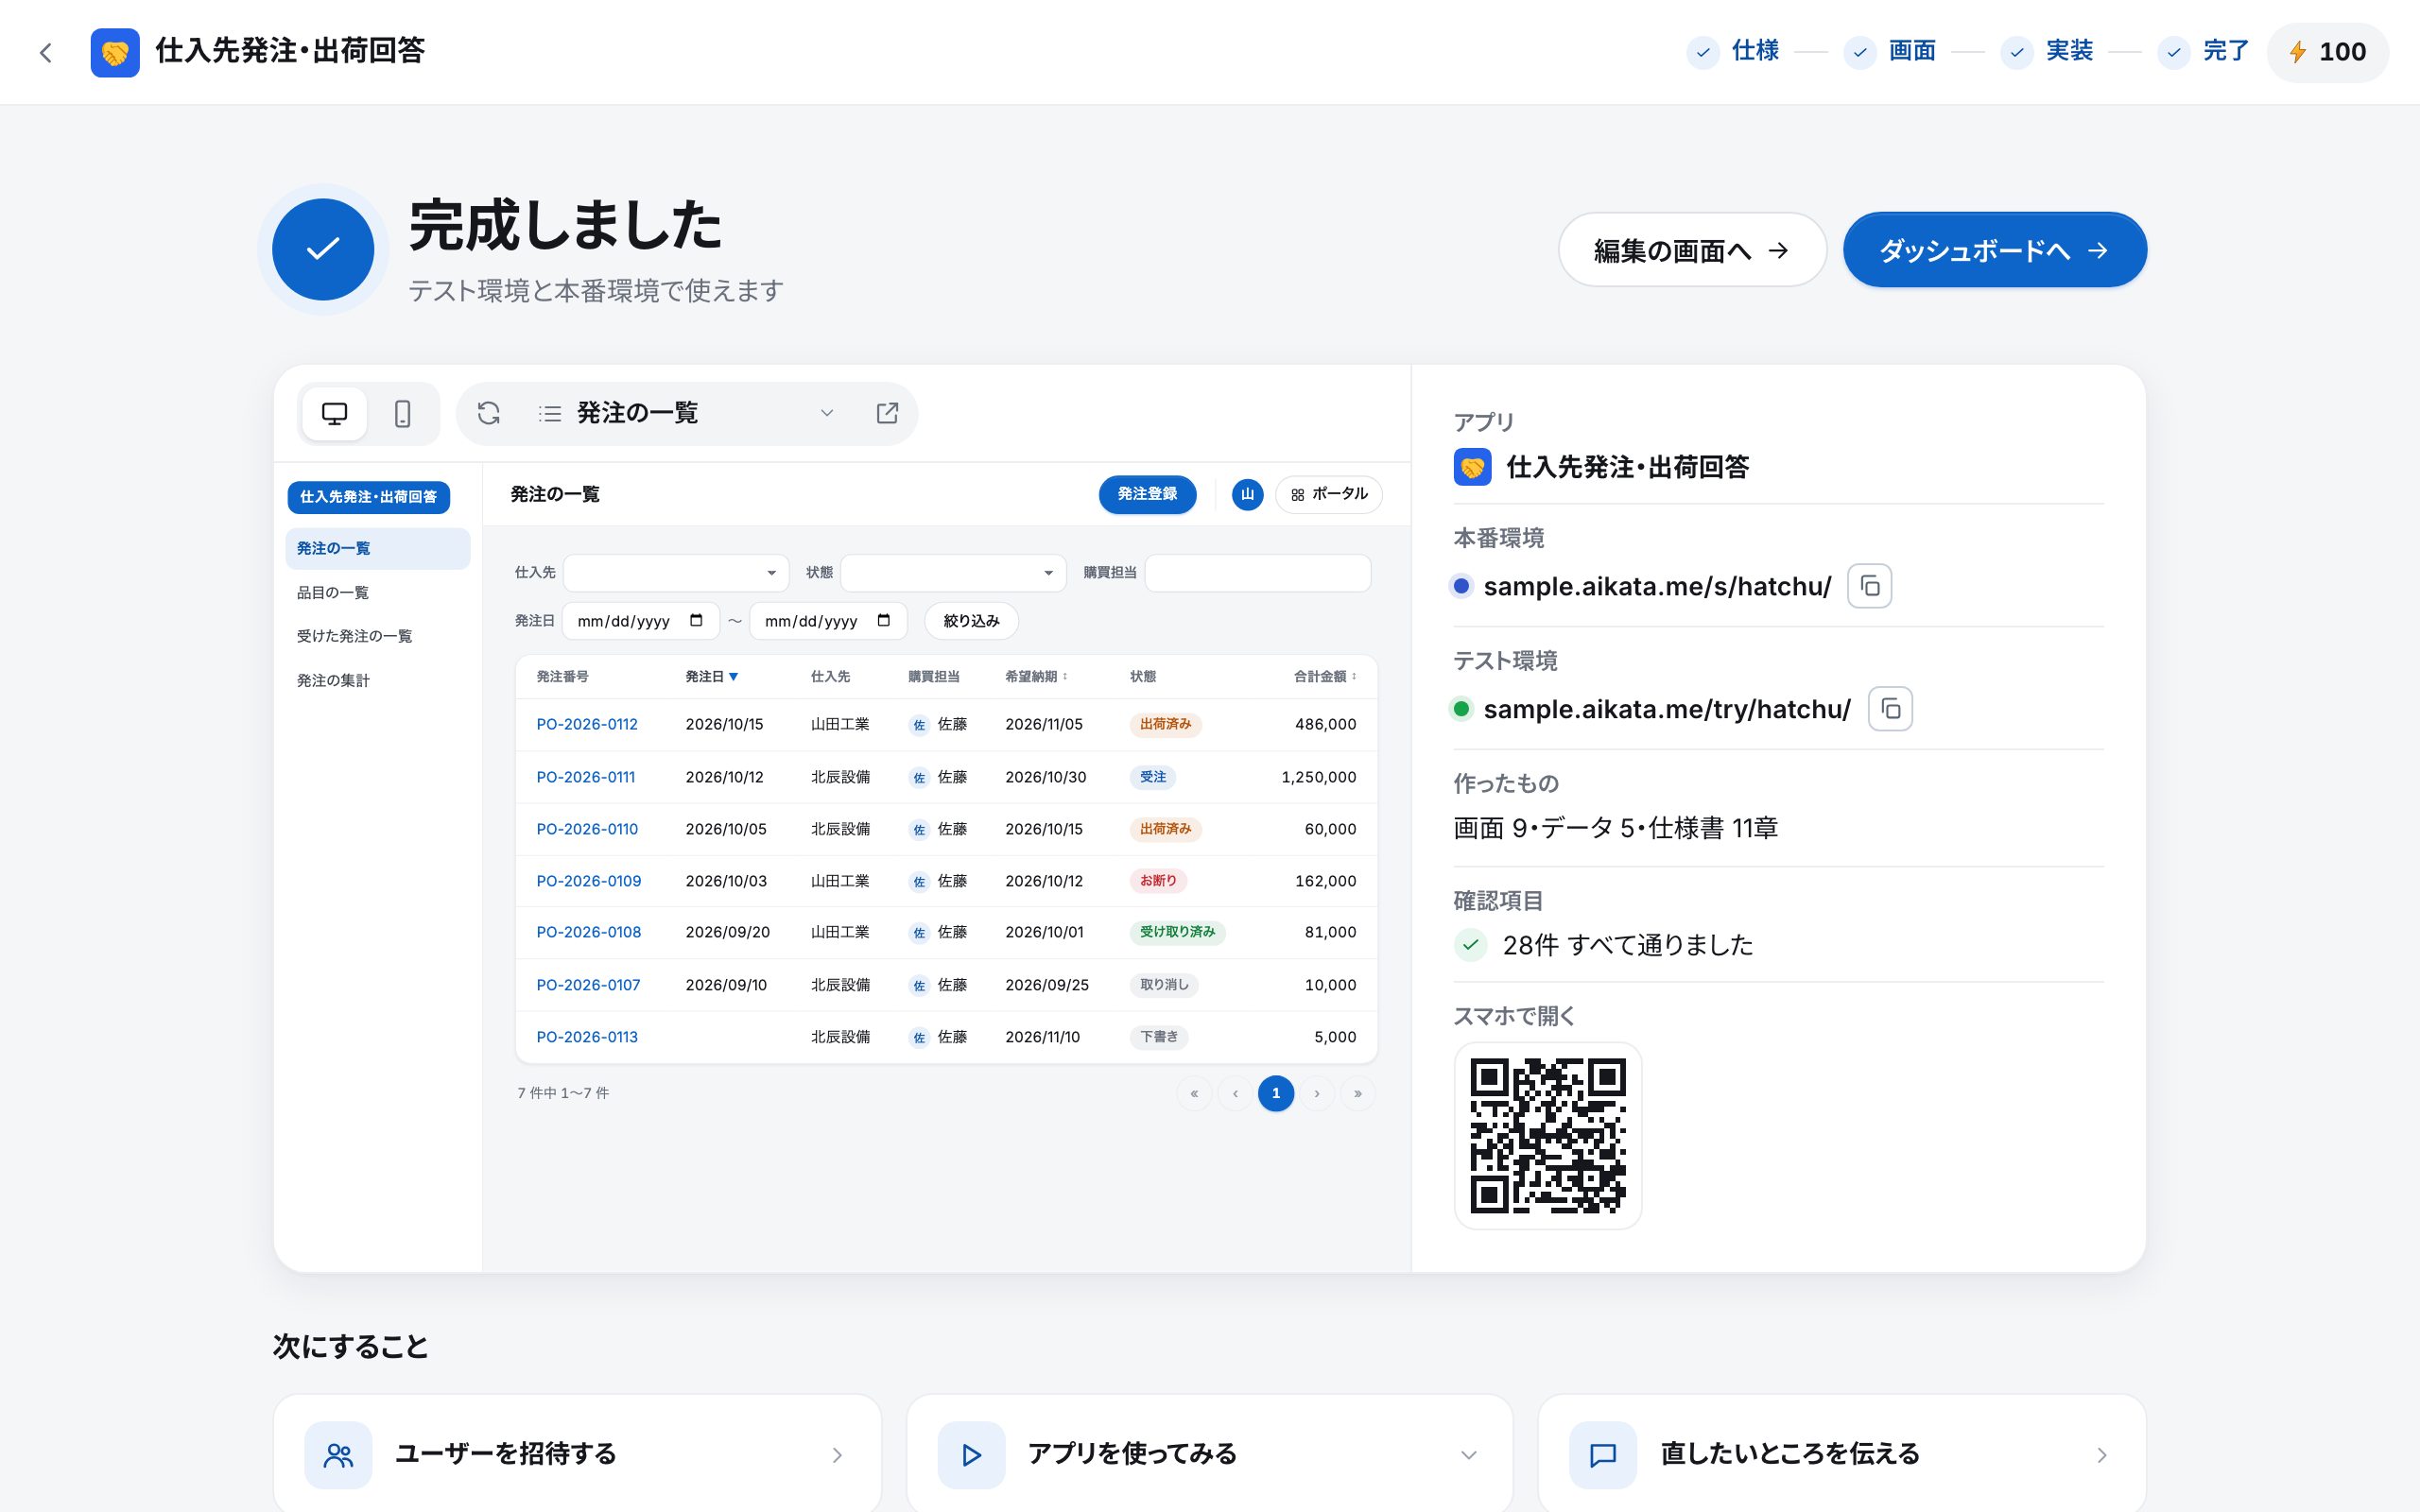Image resolution: width=2420 pixels, height=1512 pixels.
Task: Open calendar picker of end date field
Action: 883,621
